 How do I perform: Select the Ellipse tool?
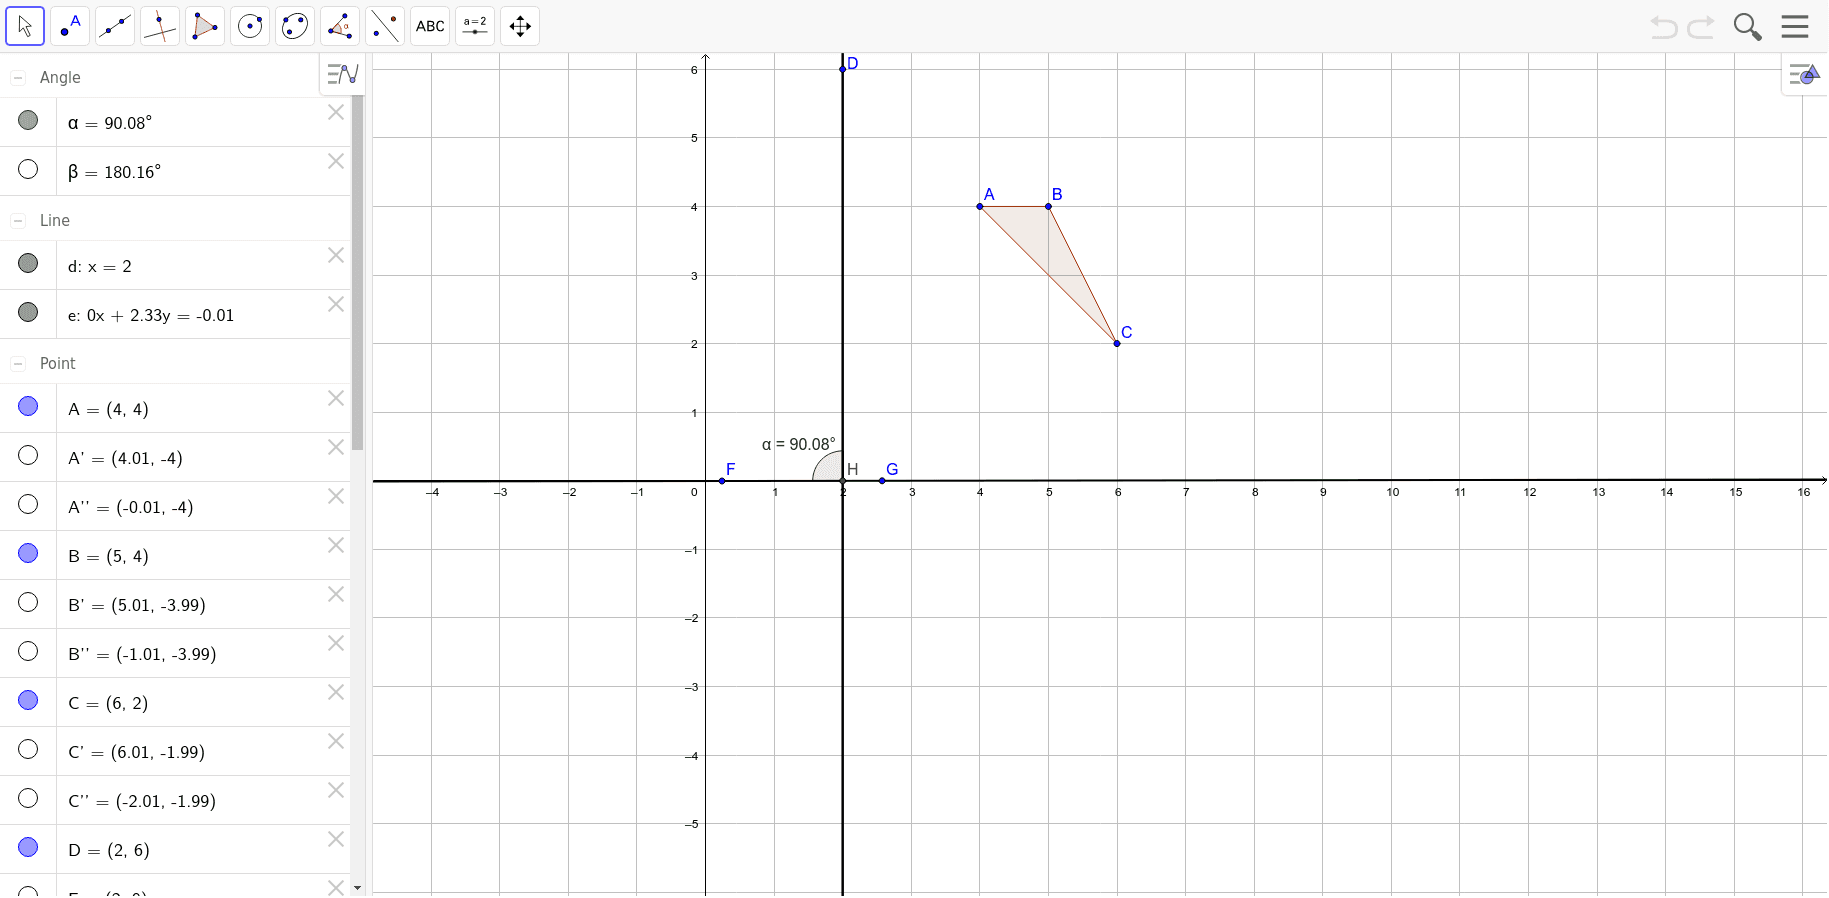pyautogui.click(x=295, y=26)
